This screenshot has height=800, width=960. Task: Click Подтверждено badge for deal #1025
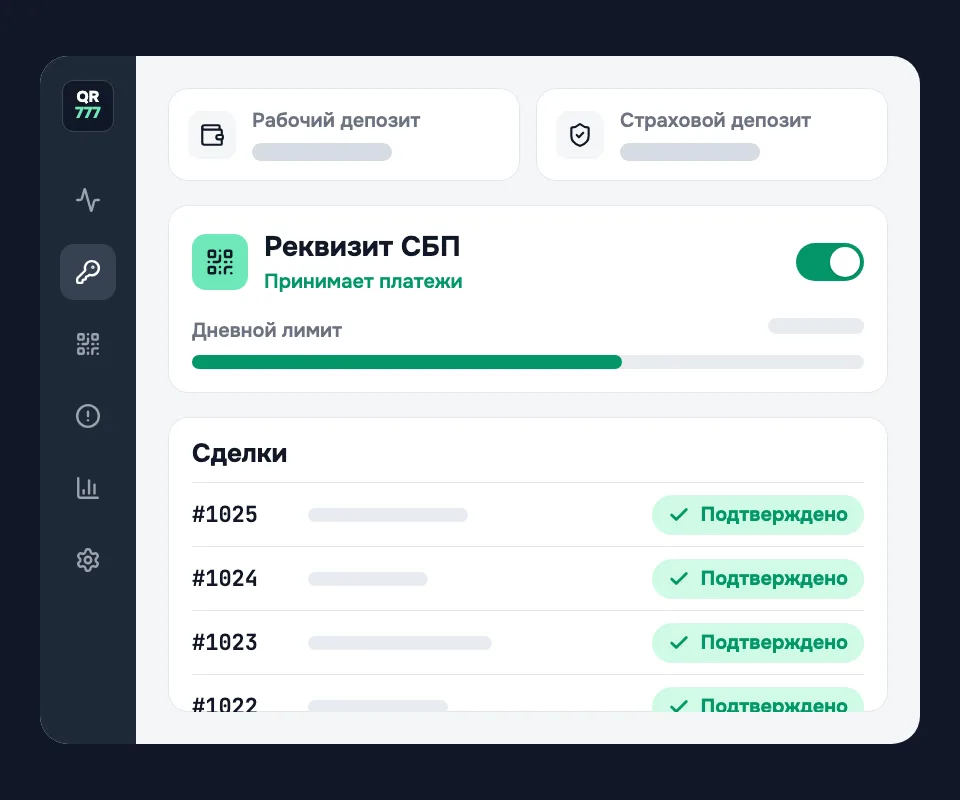[x=758, y=515]
